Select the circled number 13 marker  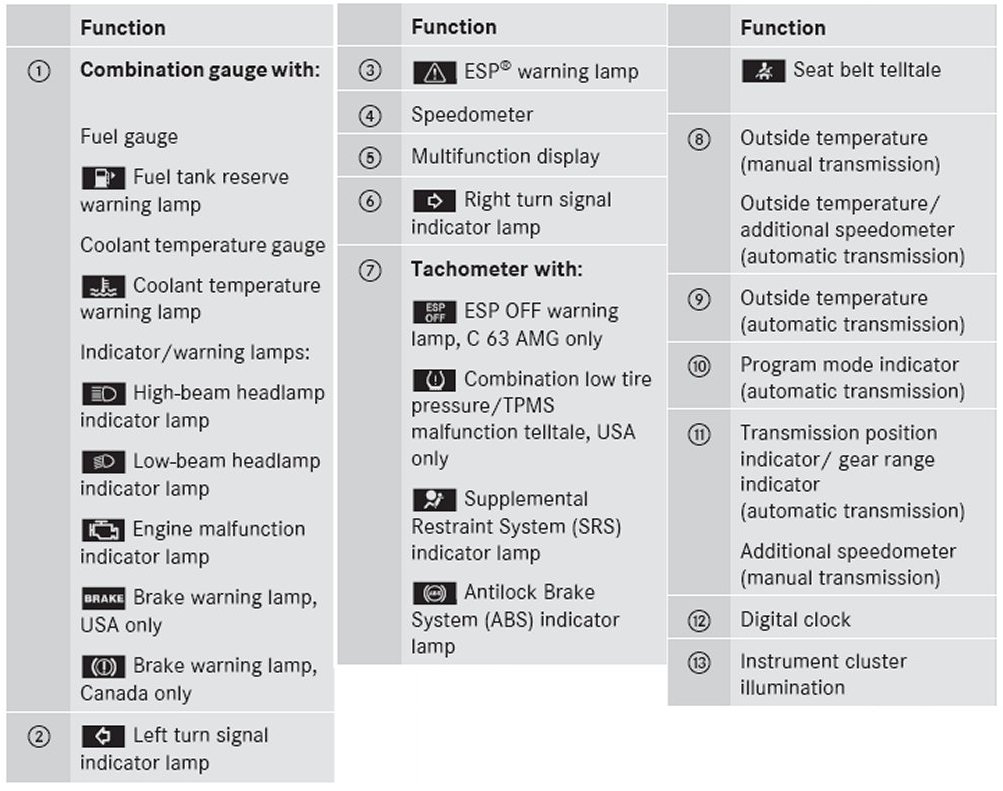pyautogui.click(x=699, y=662)
